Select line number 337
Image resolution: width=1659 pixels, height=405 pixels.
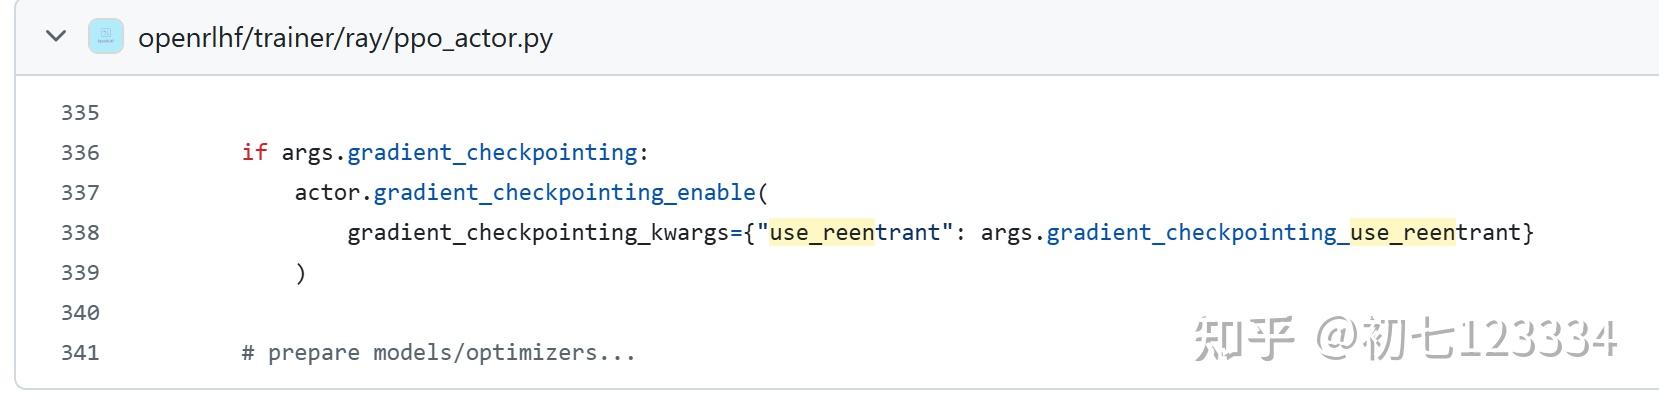[80, 193]
